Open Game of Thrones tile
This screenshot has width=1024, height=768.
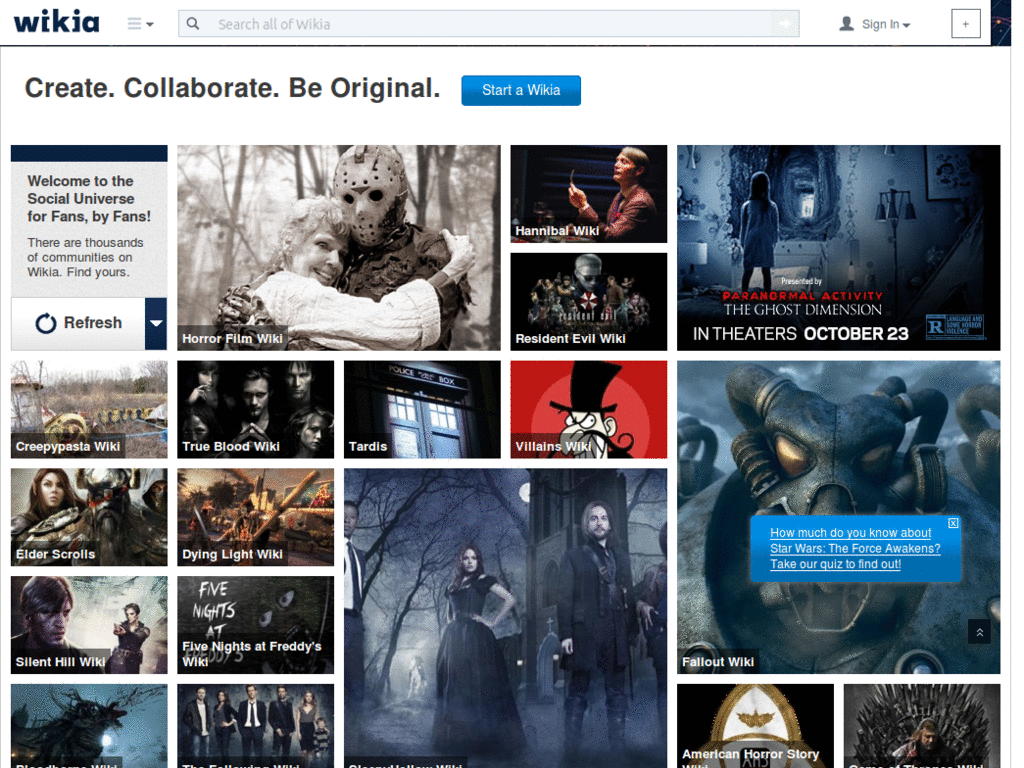921,726
